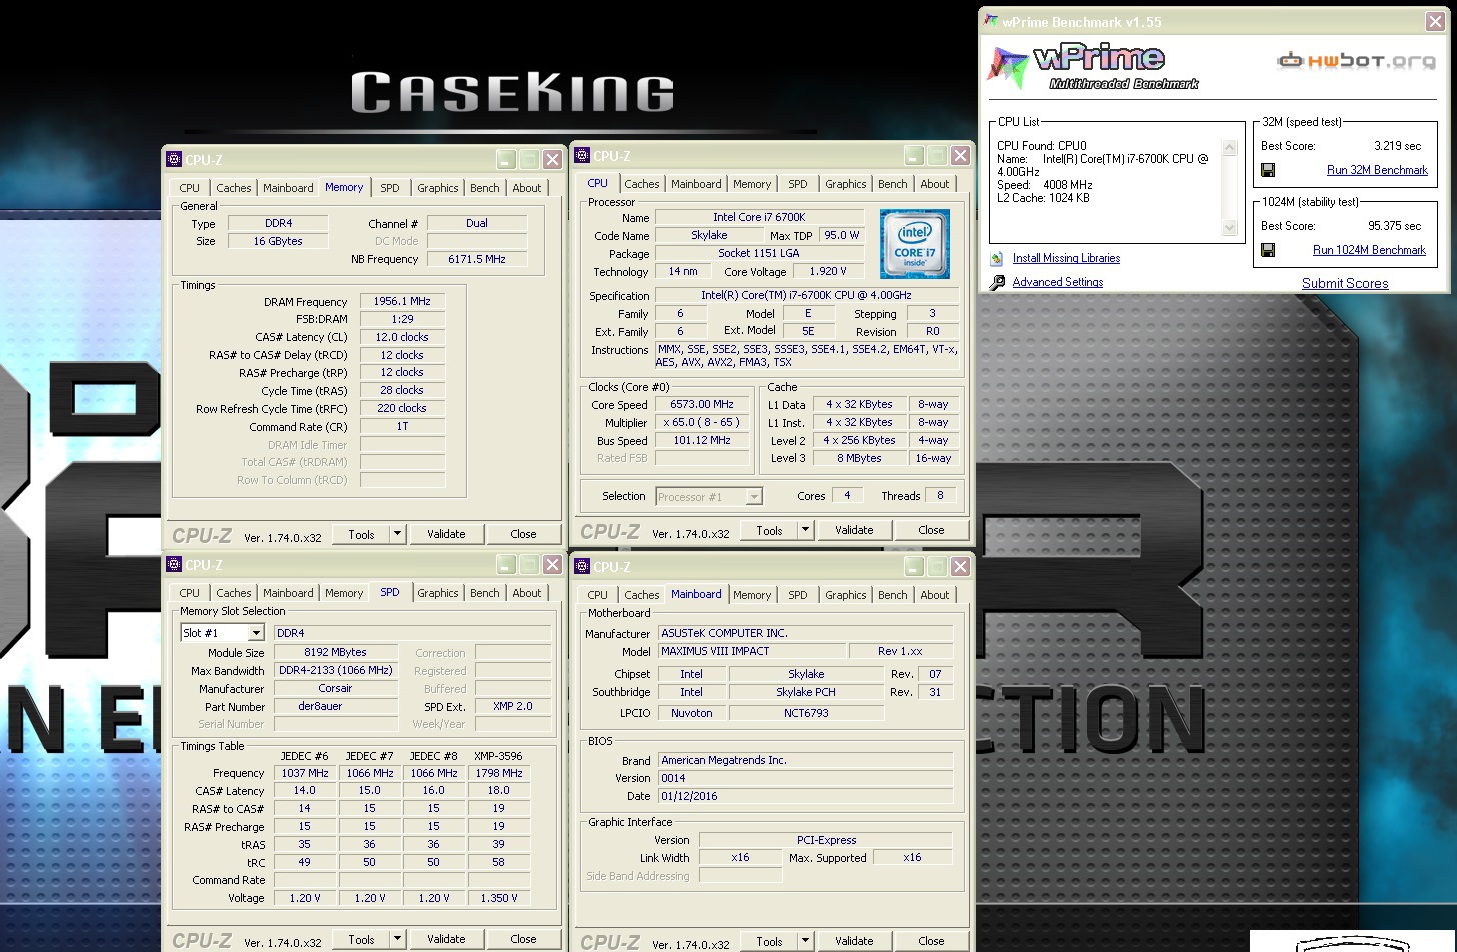Click the Multiplier x 65.0 value
1457x952 pixels.
[x=702, y=422]
